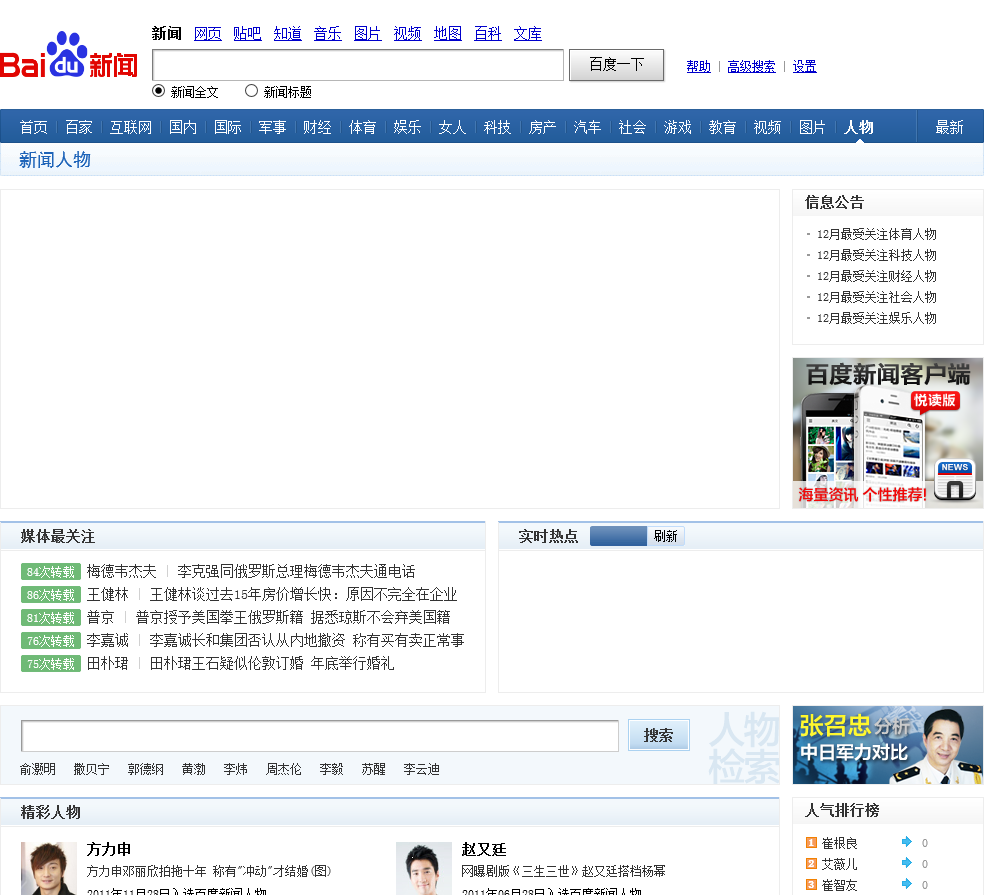Viewport: 984px width, 895px height.
Task: Select the 新闻全文 radio button
Action: [159, 91]
